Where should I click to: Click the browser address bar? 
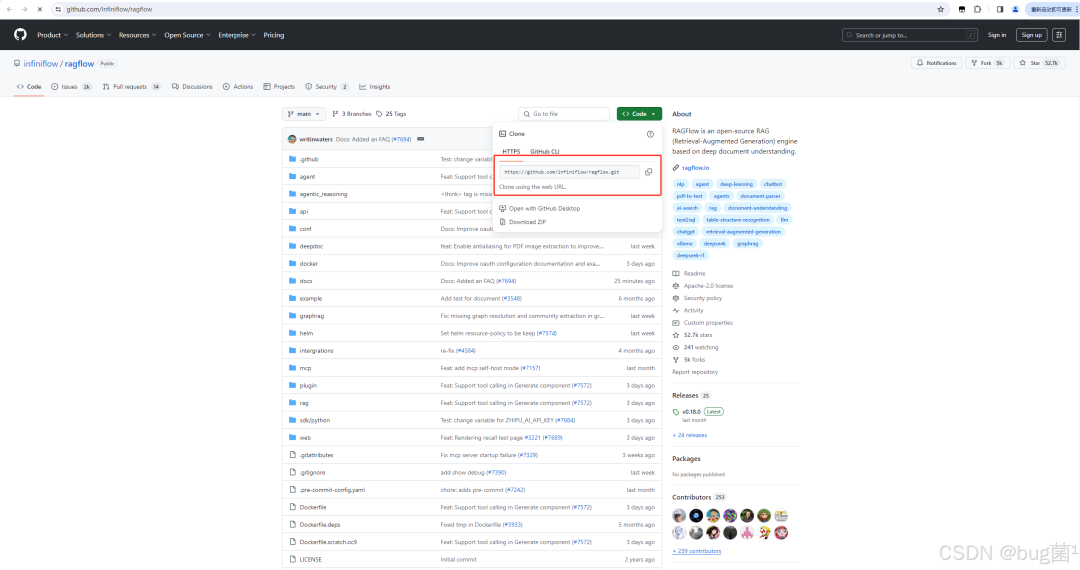[x=496, y=9]
